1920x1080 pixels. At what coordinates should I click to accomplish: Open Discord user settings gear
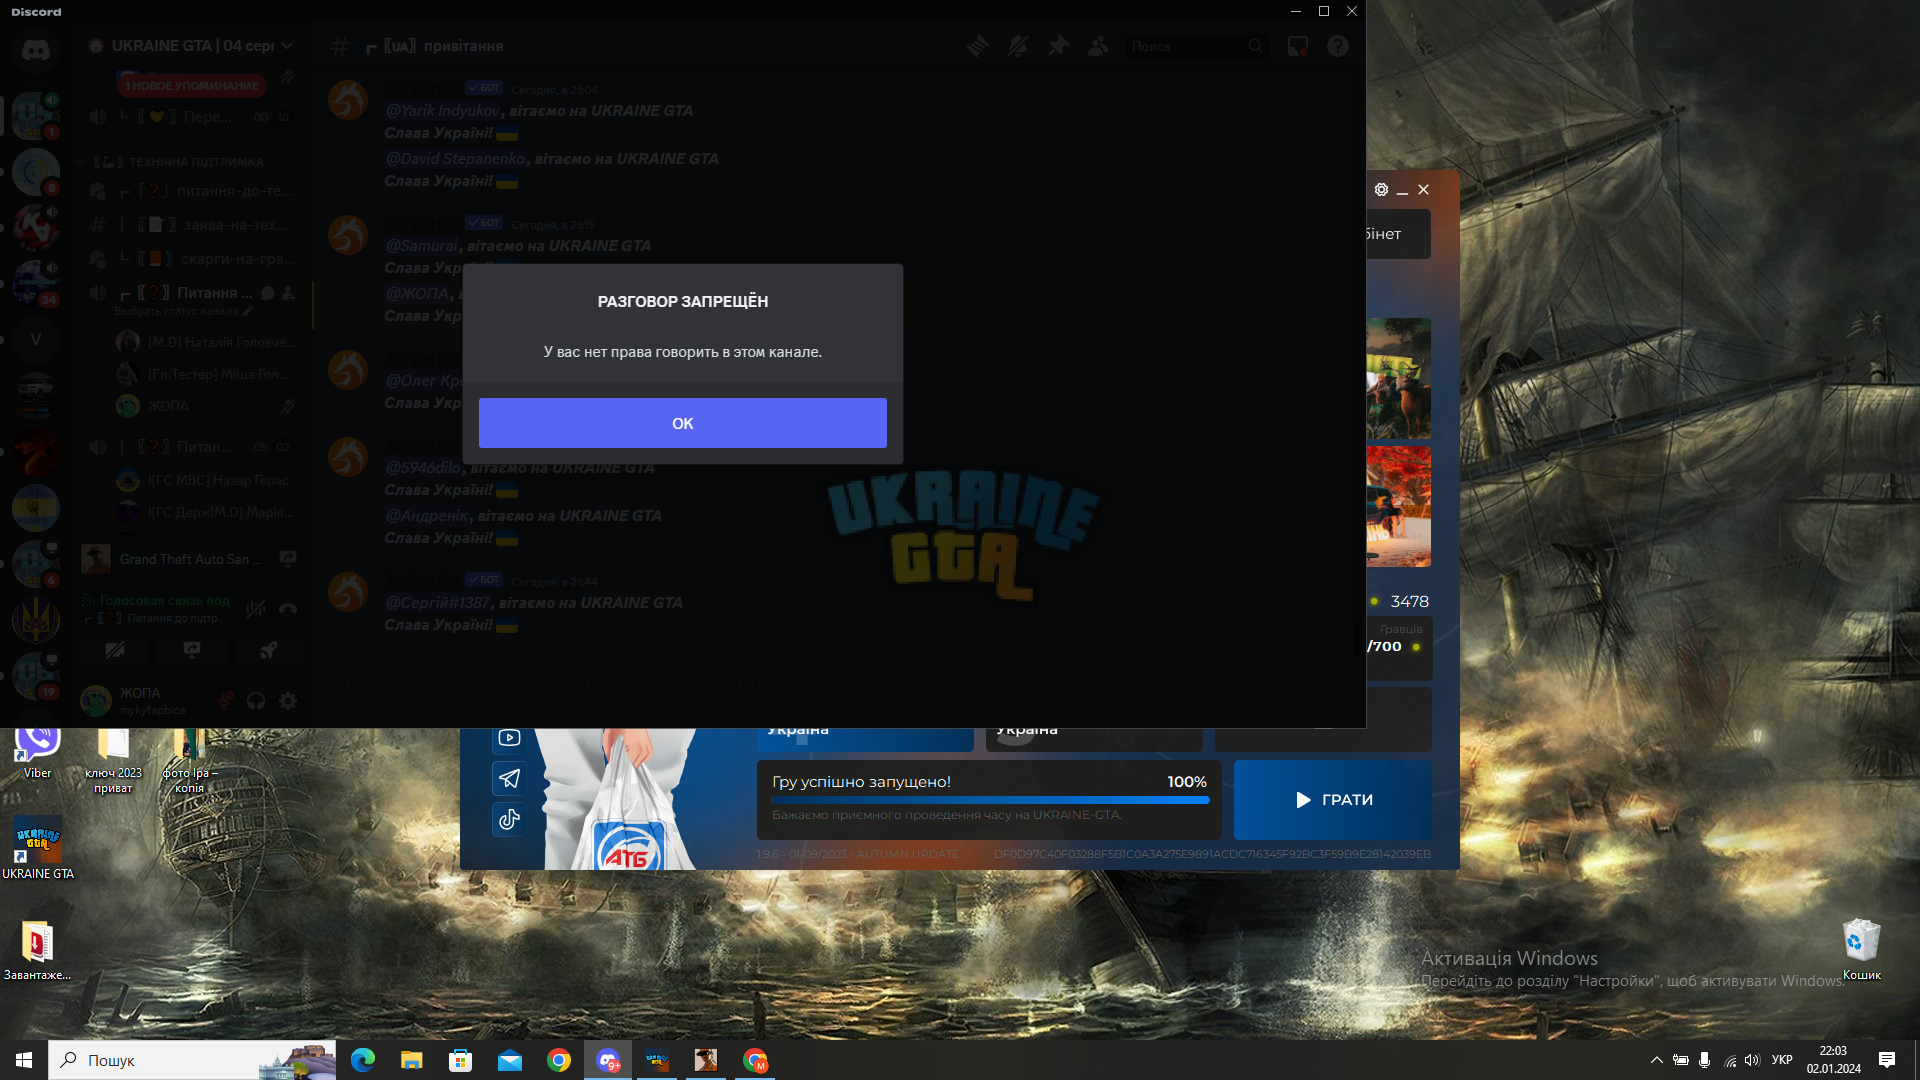click(x=288, y=700)
